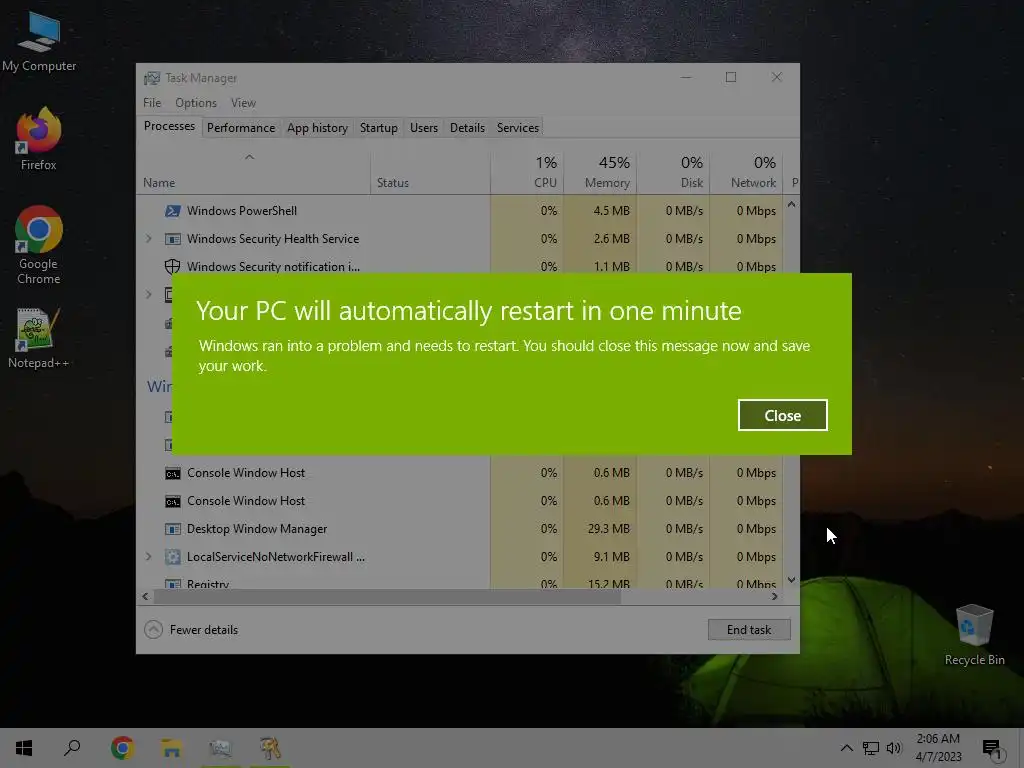Open network status tray icon
The width and height of the screenshot is (1024, 768).
coord(871,748)
